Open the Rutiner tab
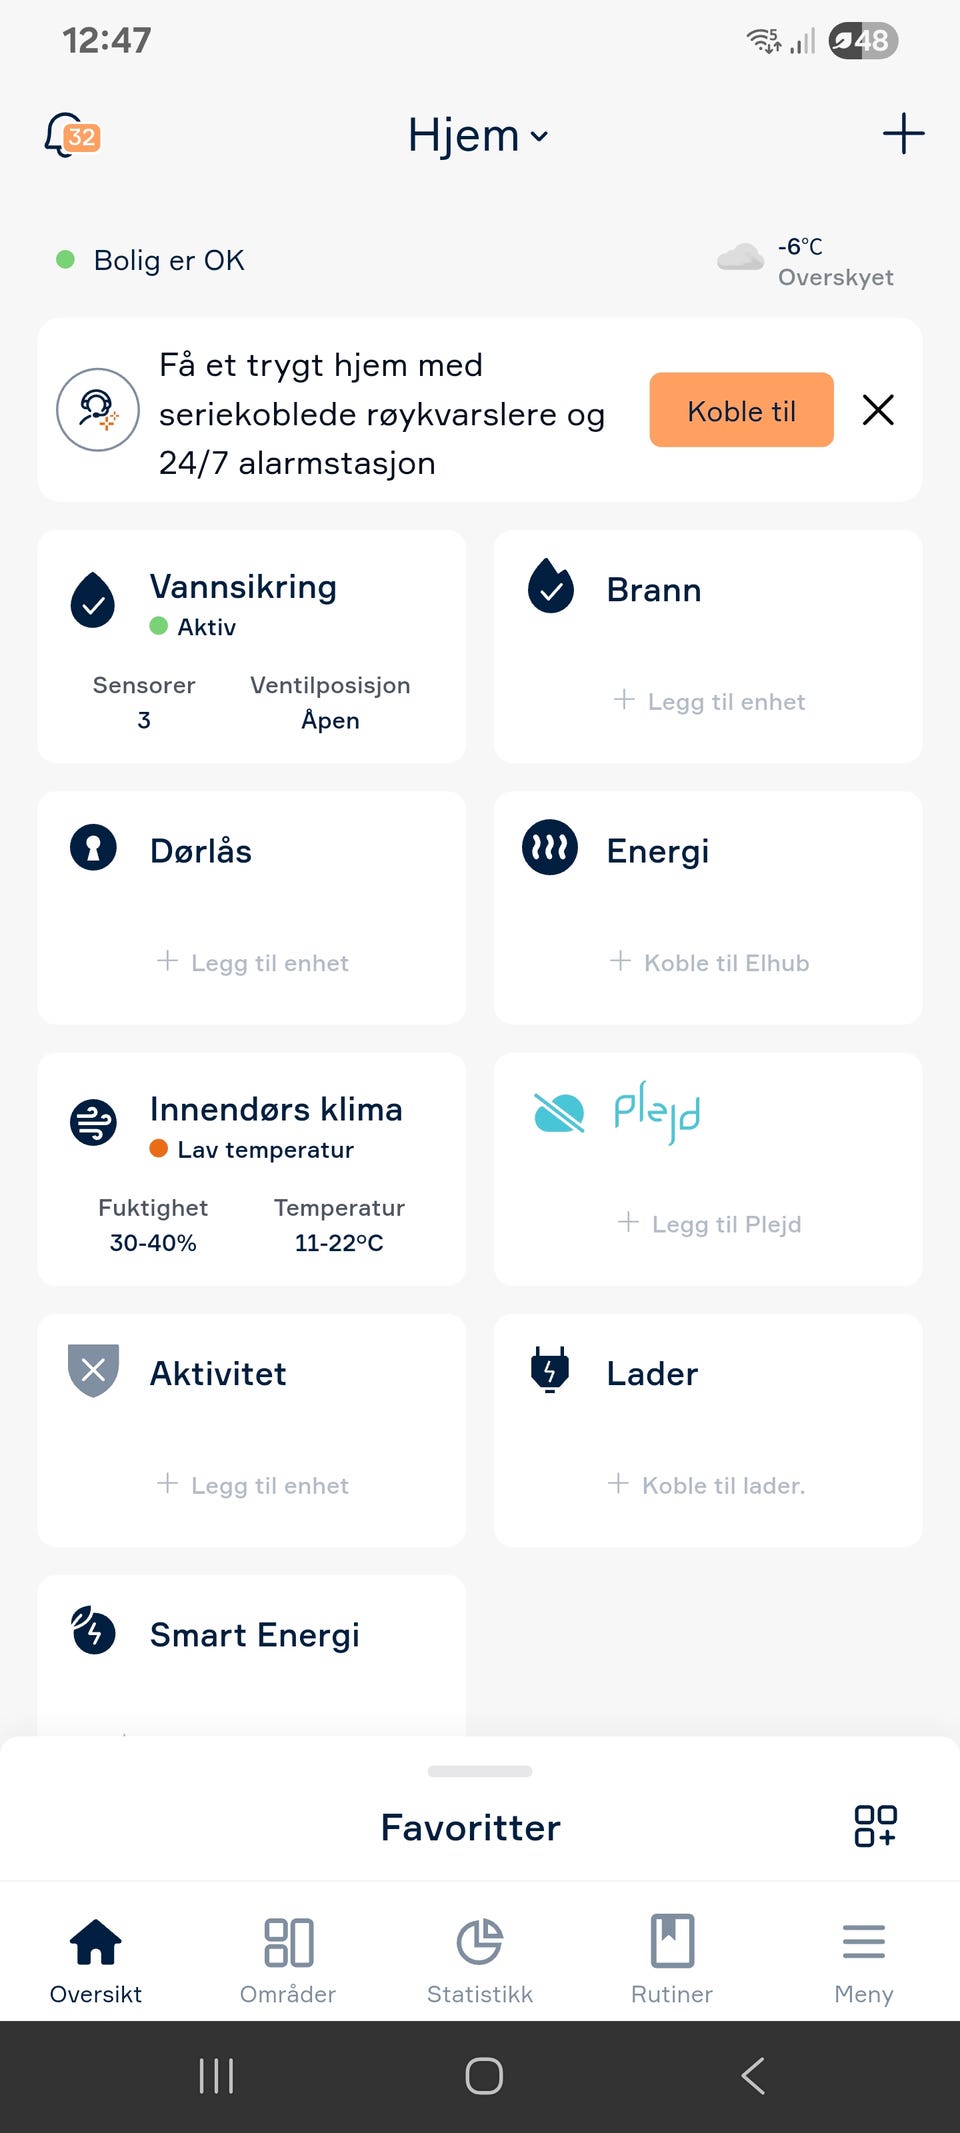 coord(672,1960)
